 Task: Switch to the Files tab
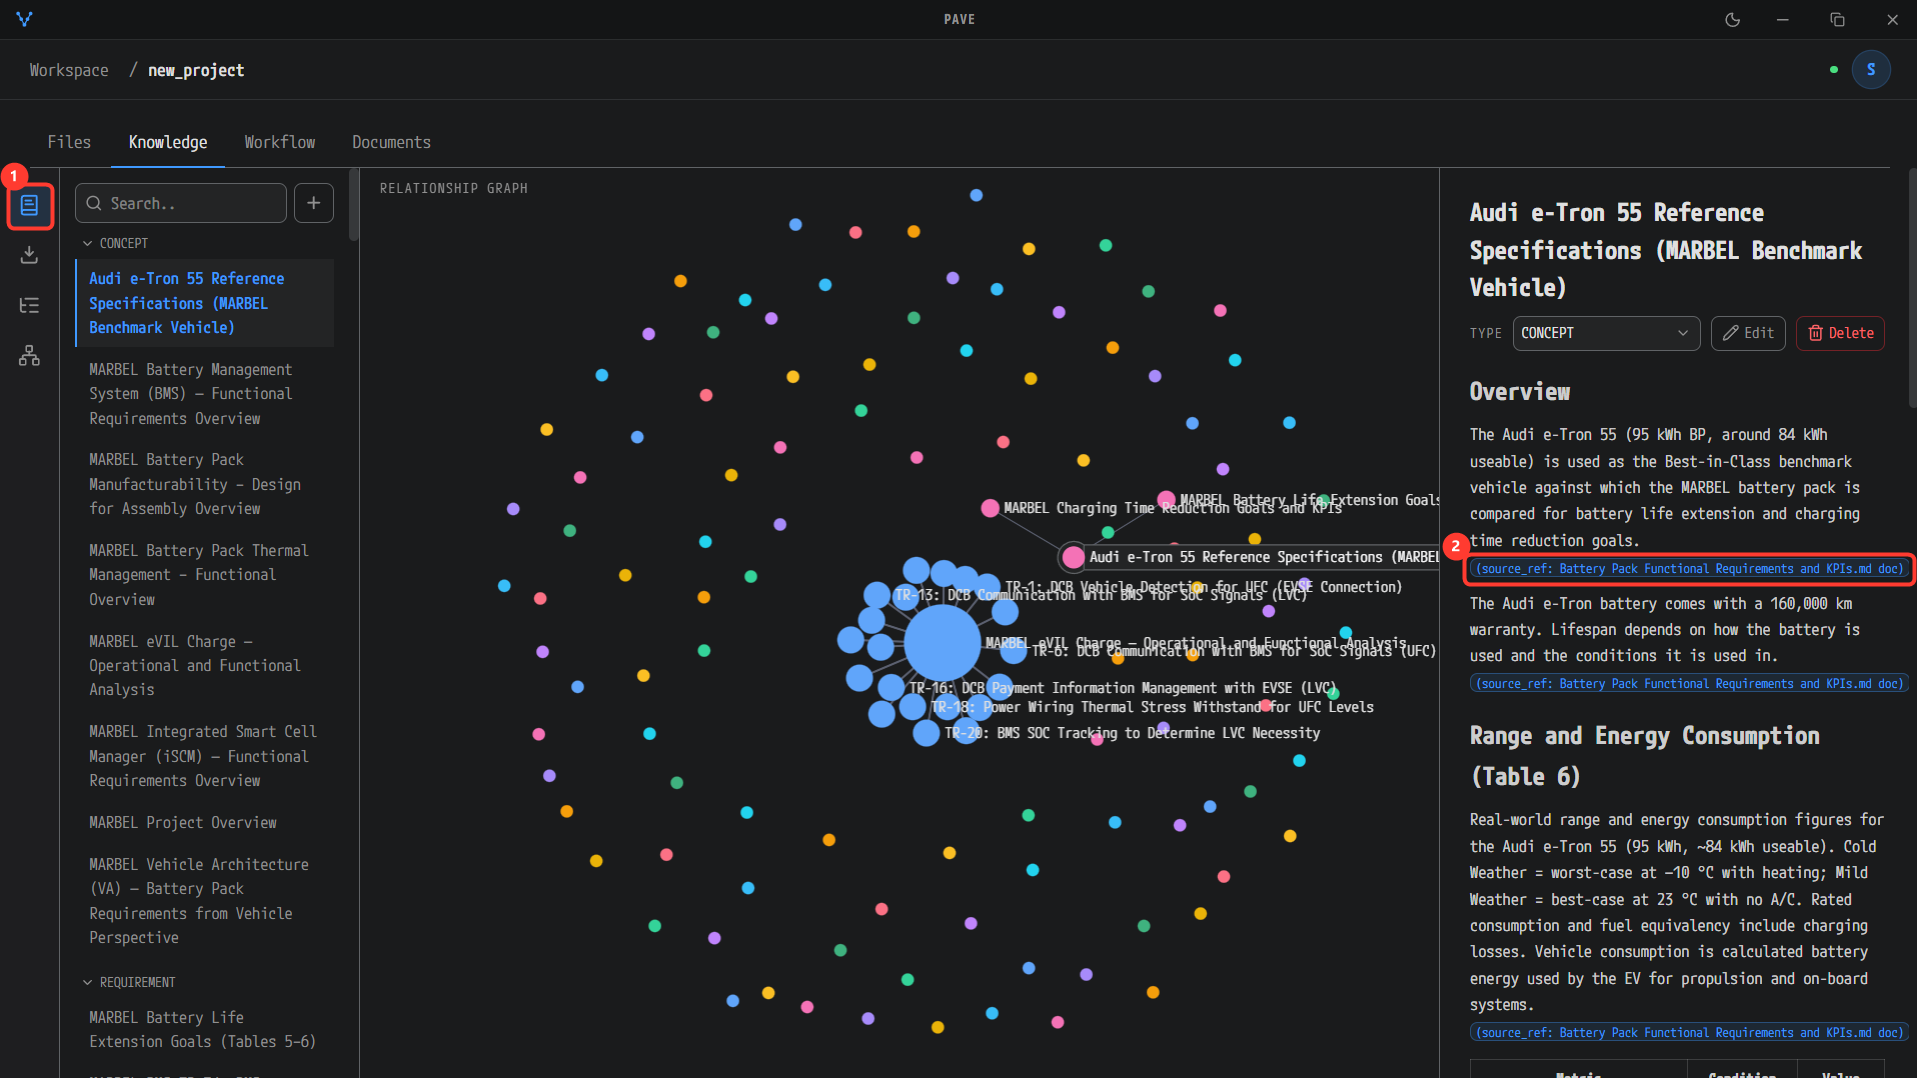(x=69, y=142)
